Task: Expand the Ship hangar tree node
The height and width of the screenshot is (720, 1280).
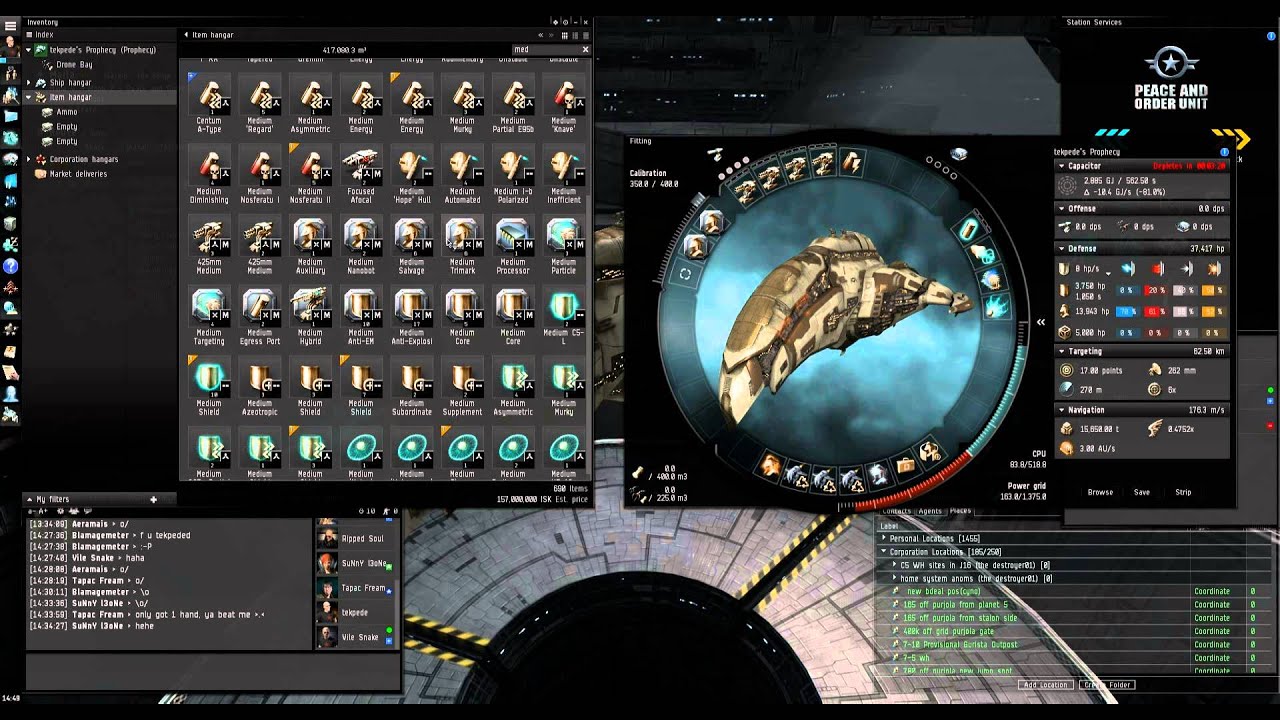Action: click(x=29, y=83)
